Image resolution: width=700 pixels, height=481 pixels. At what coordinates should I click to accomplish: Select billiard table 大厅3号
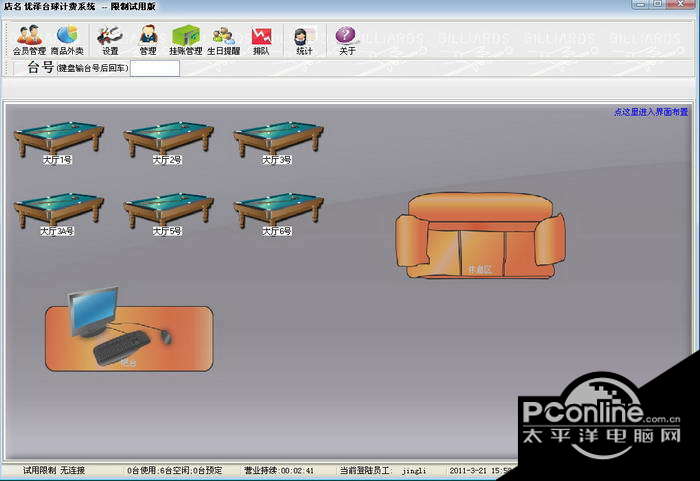(278, 142)
